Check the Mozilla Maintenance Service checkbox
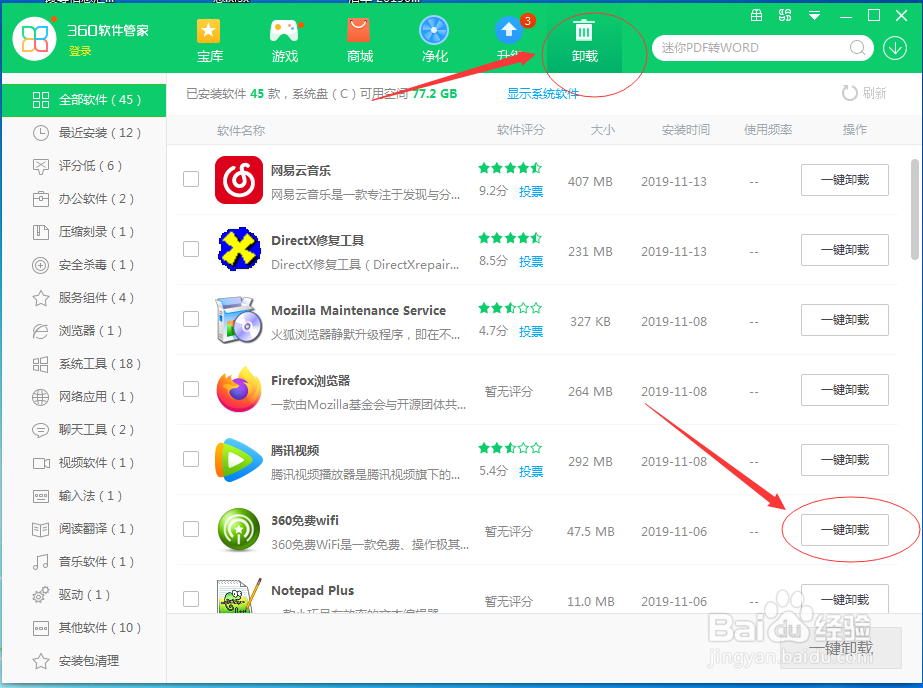Viewport: 923px width, 688px height. point(191,319)
